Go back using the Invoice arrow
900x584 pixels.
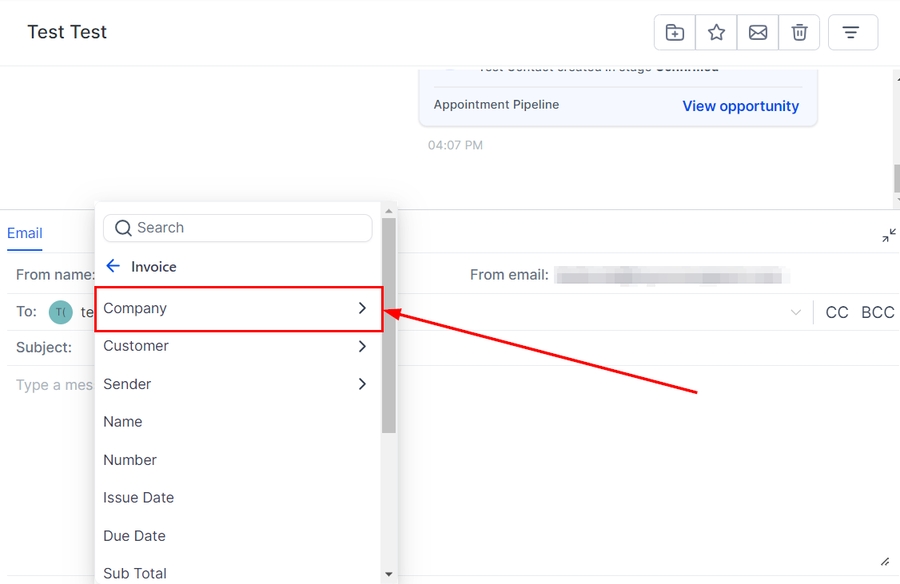(113, 267)
